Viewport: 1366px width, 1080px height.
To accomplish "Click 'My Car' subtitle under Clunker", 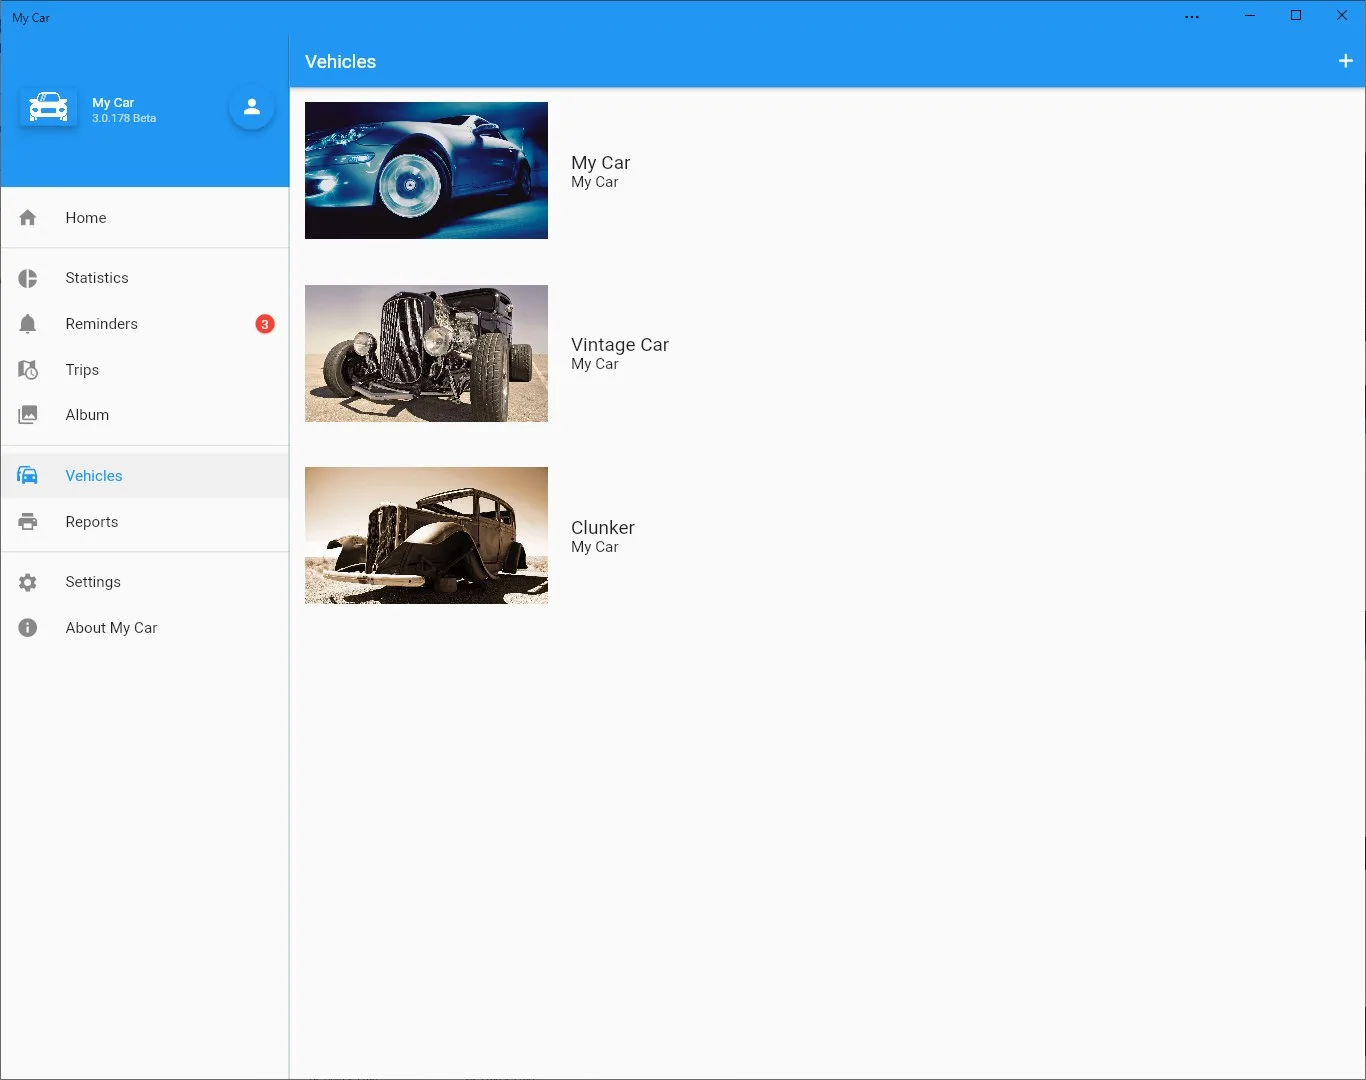I will click(595, 547).
